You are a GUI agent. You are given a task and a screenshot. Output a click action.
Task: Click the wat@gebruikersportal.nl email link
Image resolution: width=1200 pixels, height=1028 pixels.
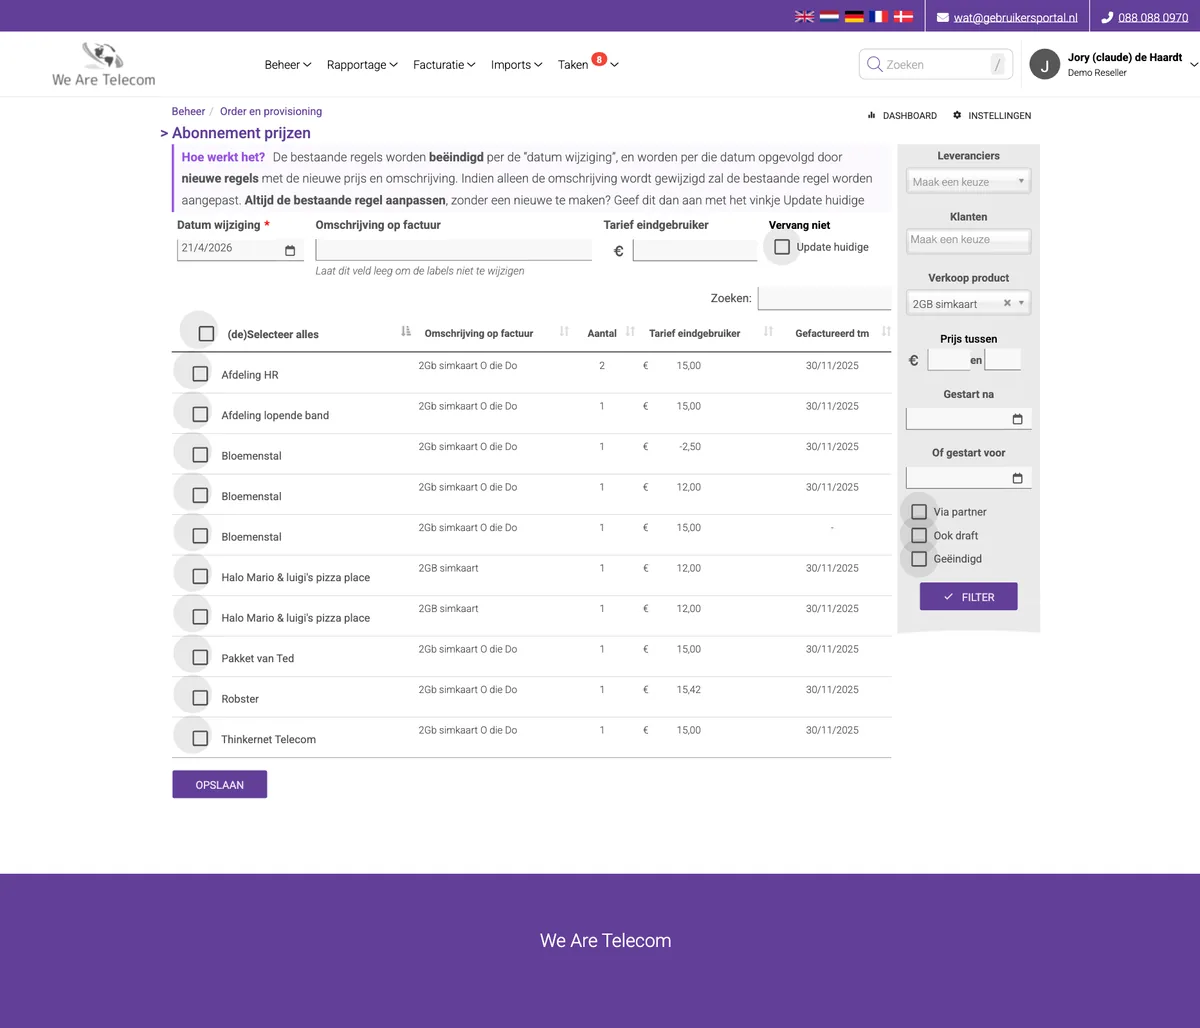tap(1015, 18)
